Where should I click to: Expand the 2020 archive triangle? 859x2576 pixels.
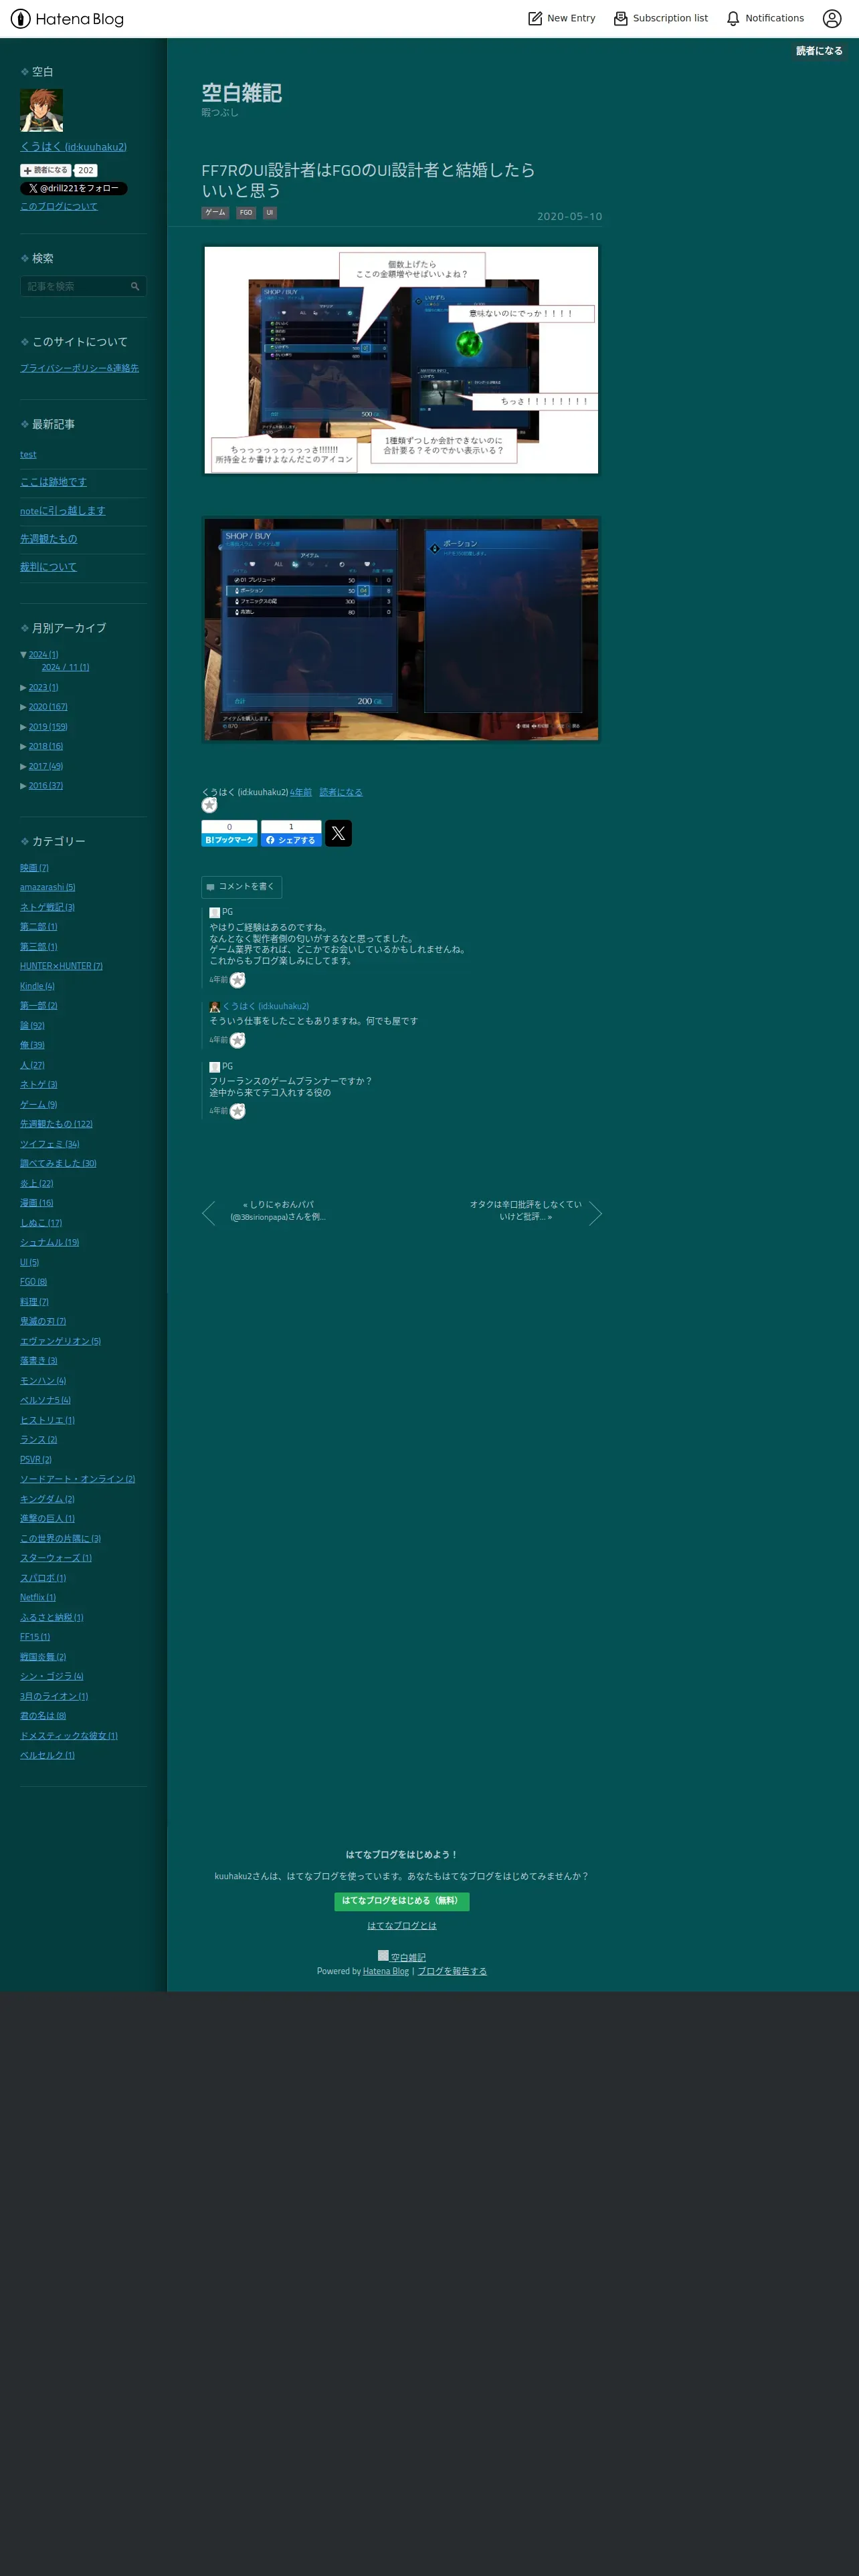23,707
